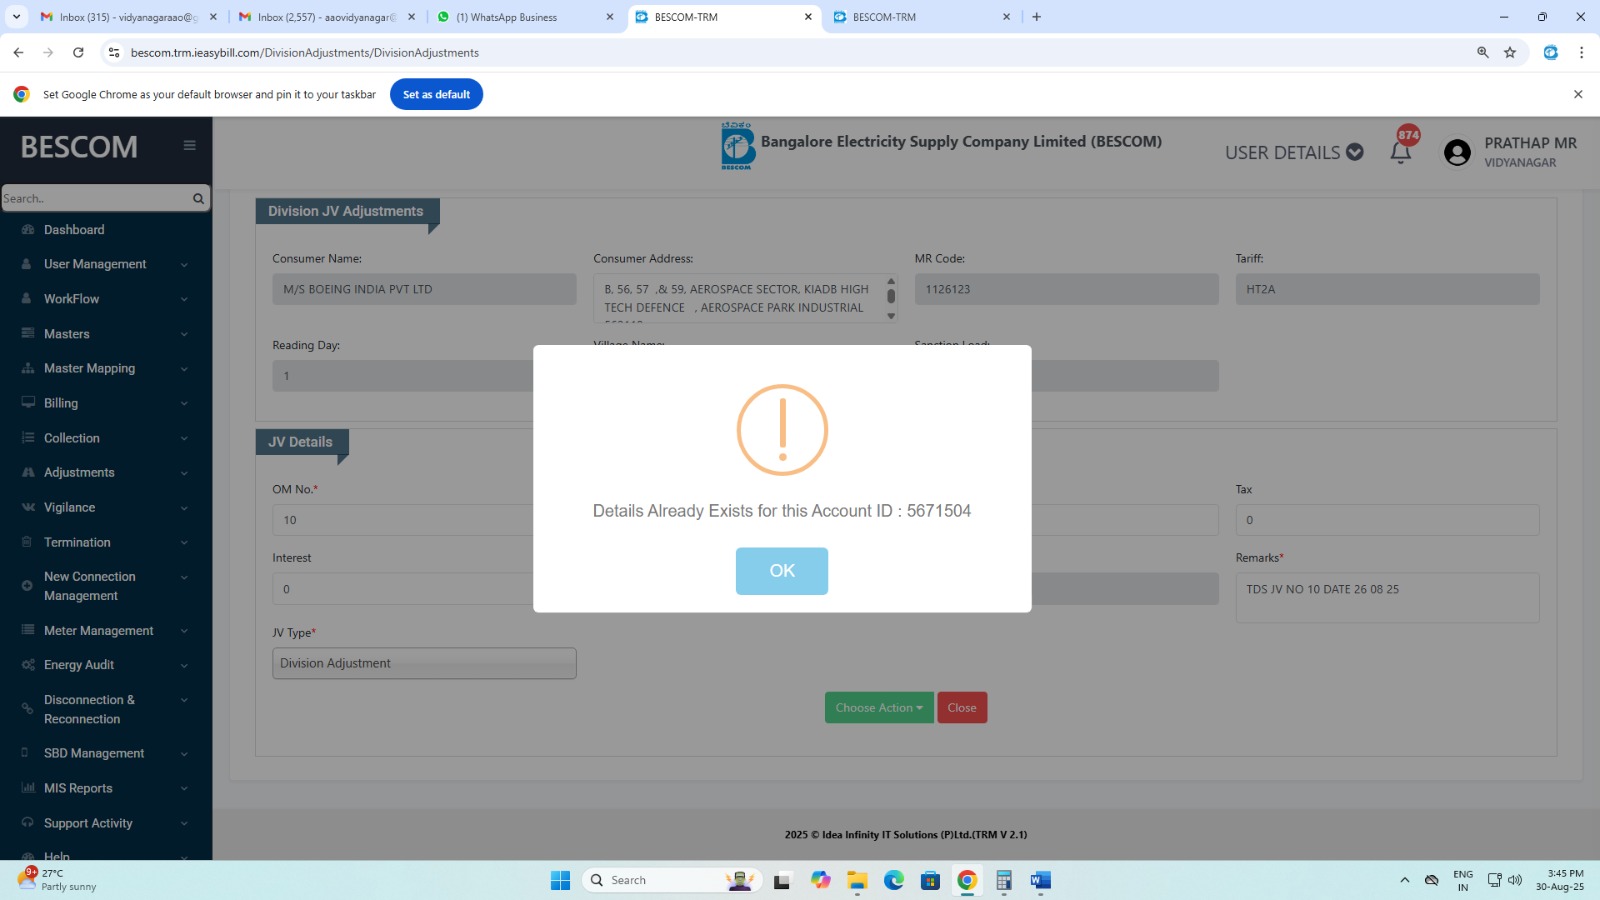Show hidden system tray icons chevron
Viewport: 1600px width, 900px height.
(x=1405, y=880)
